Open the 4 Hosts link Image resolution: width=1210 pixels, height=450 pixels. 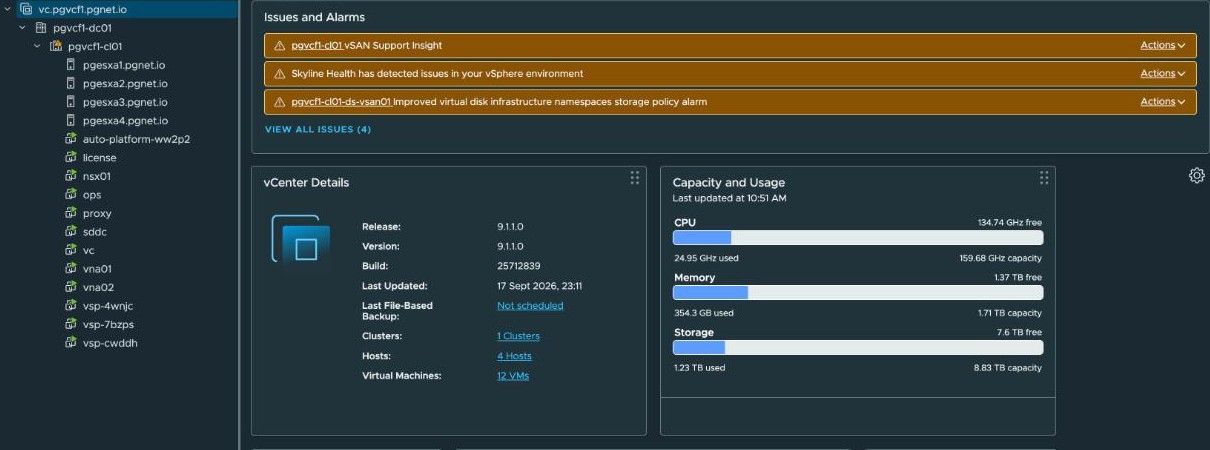pyautogui.click(x=514, y=356)
